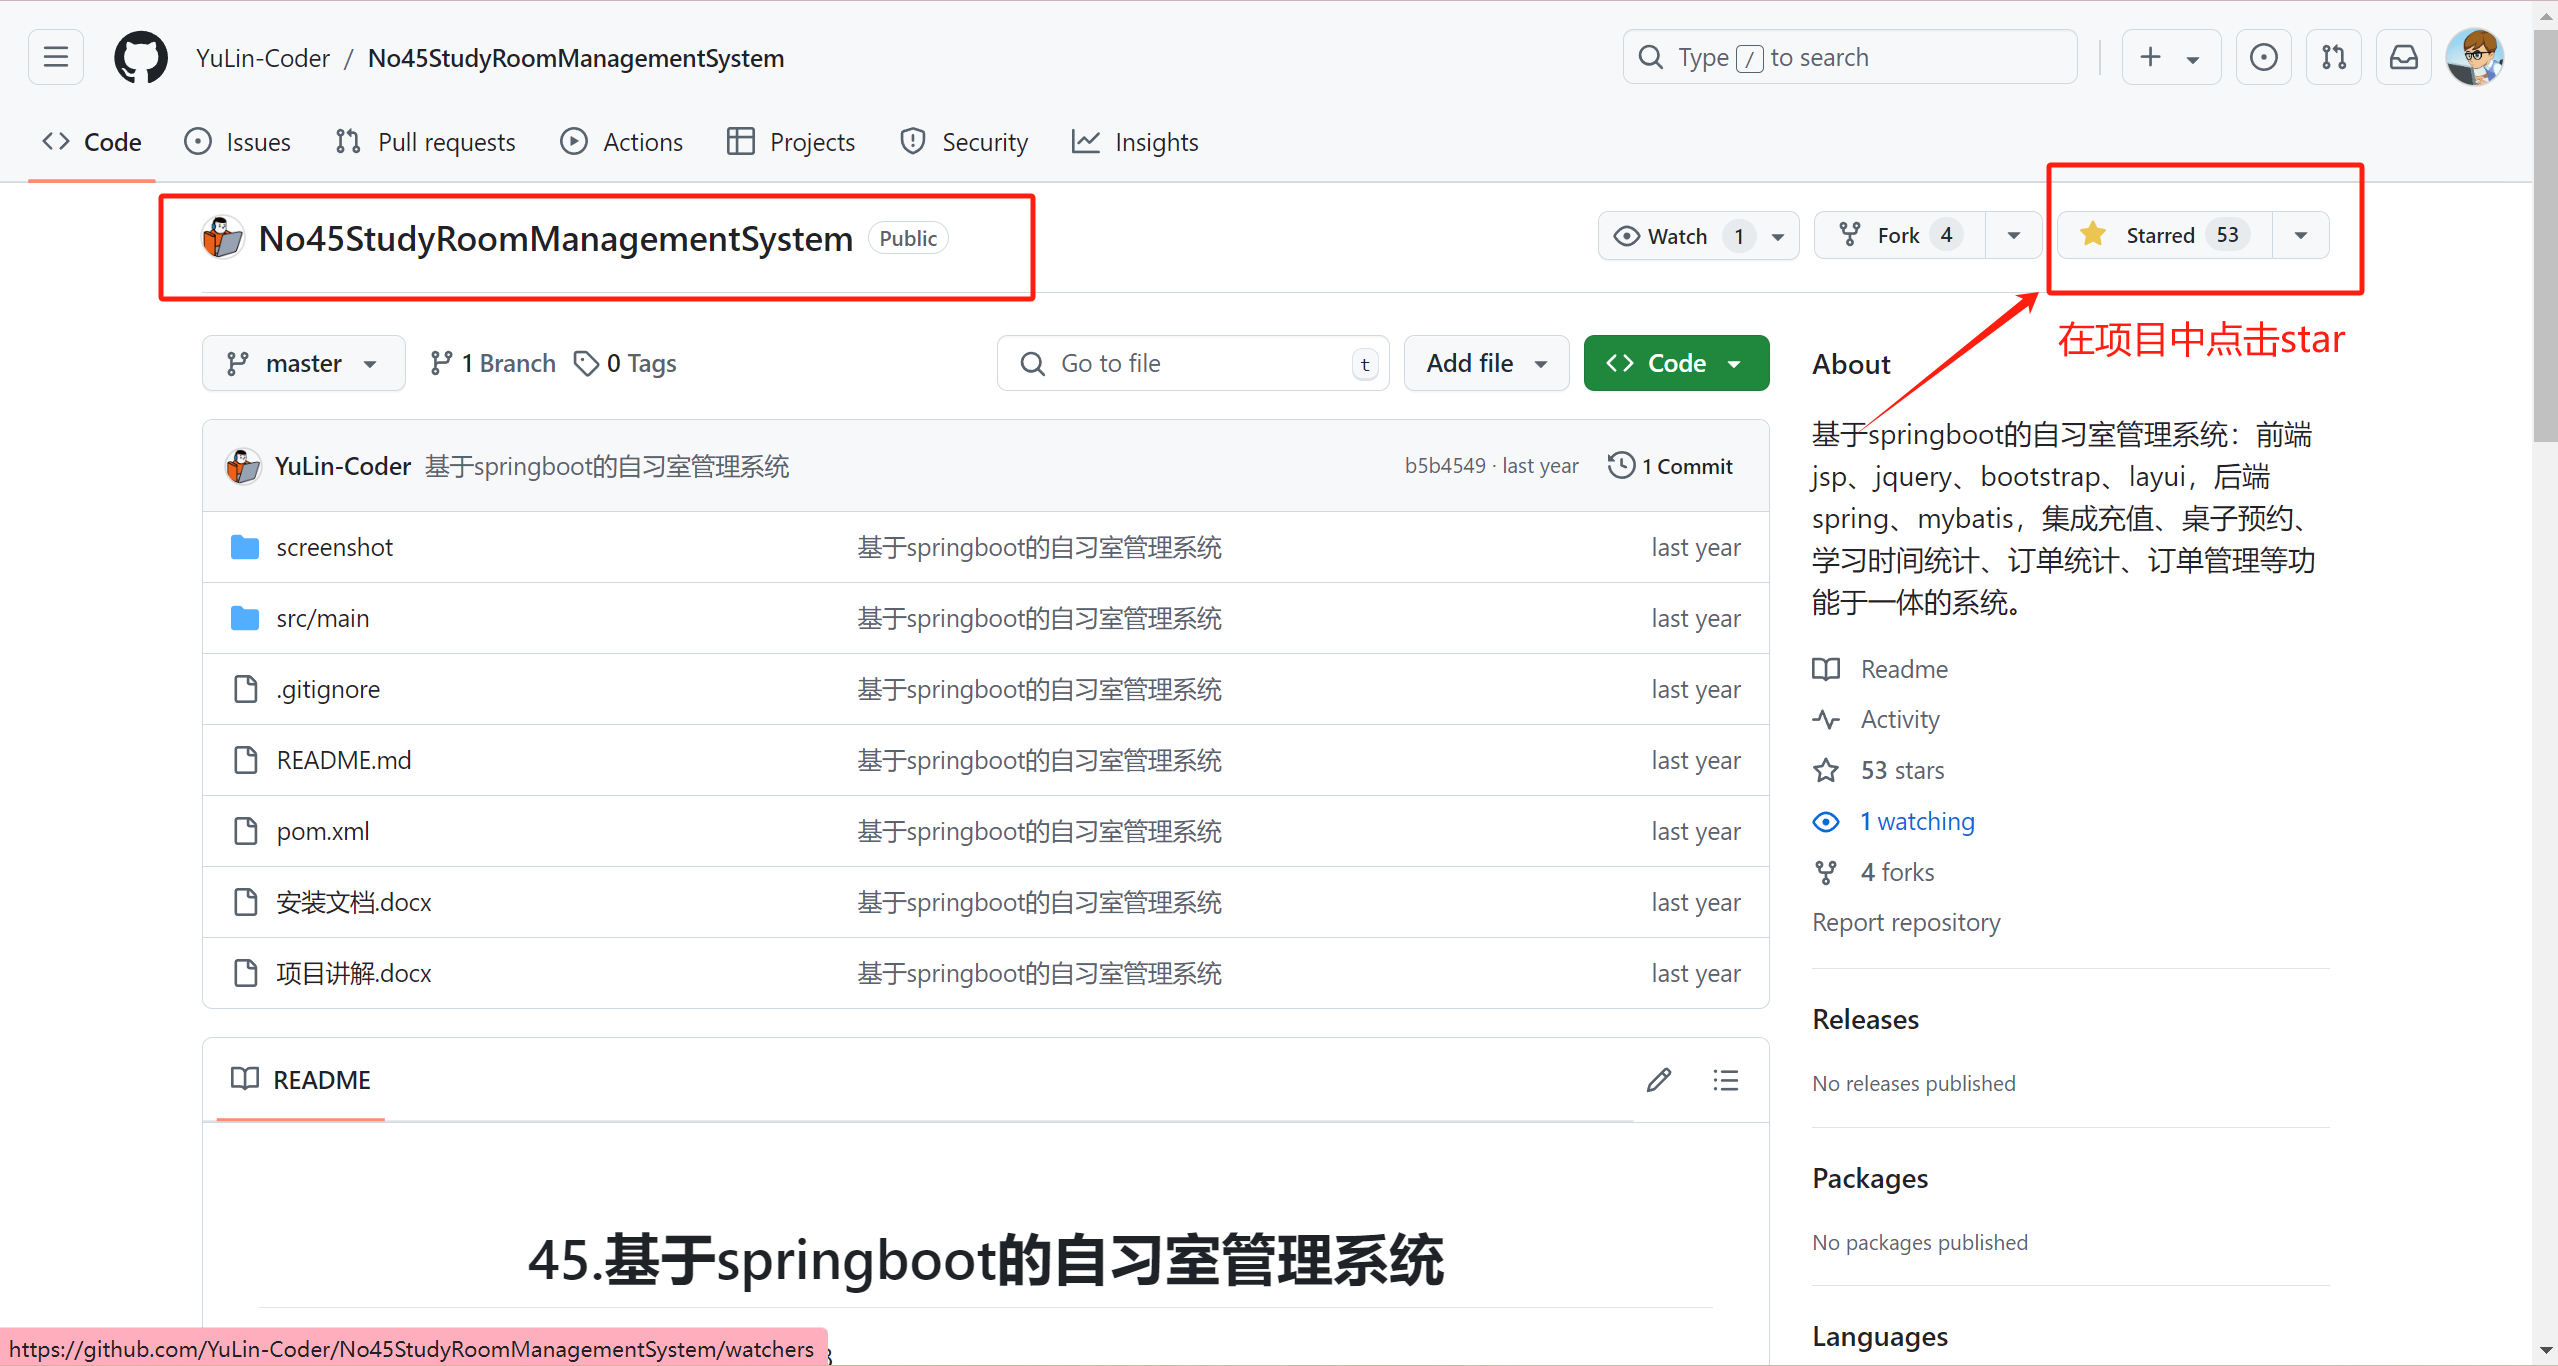Click the book icon beside Readme
The image size is (2558, 1366).
[x=1826, y=669]
